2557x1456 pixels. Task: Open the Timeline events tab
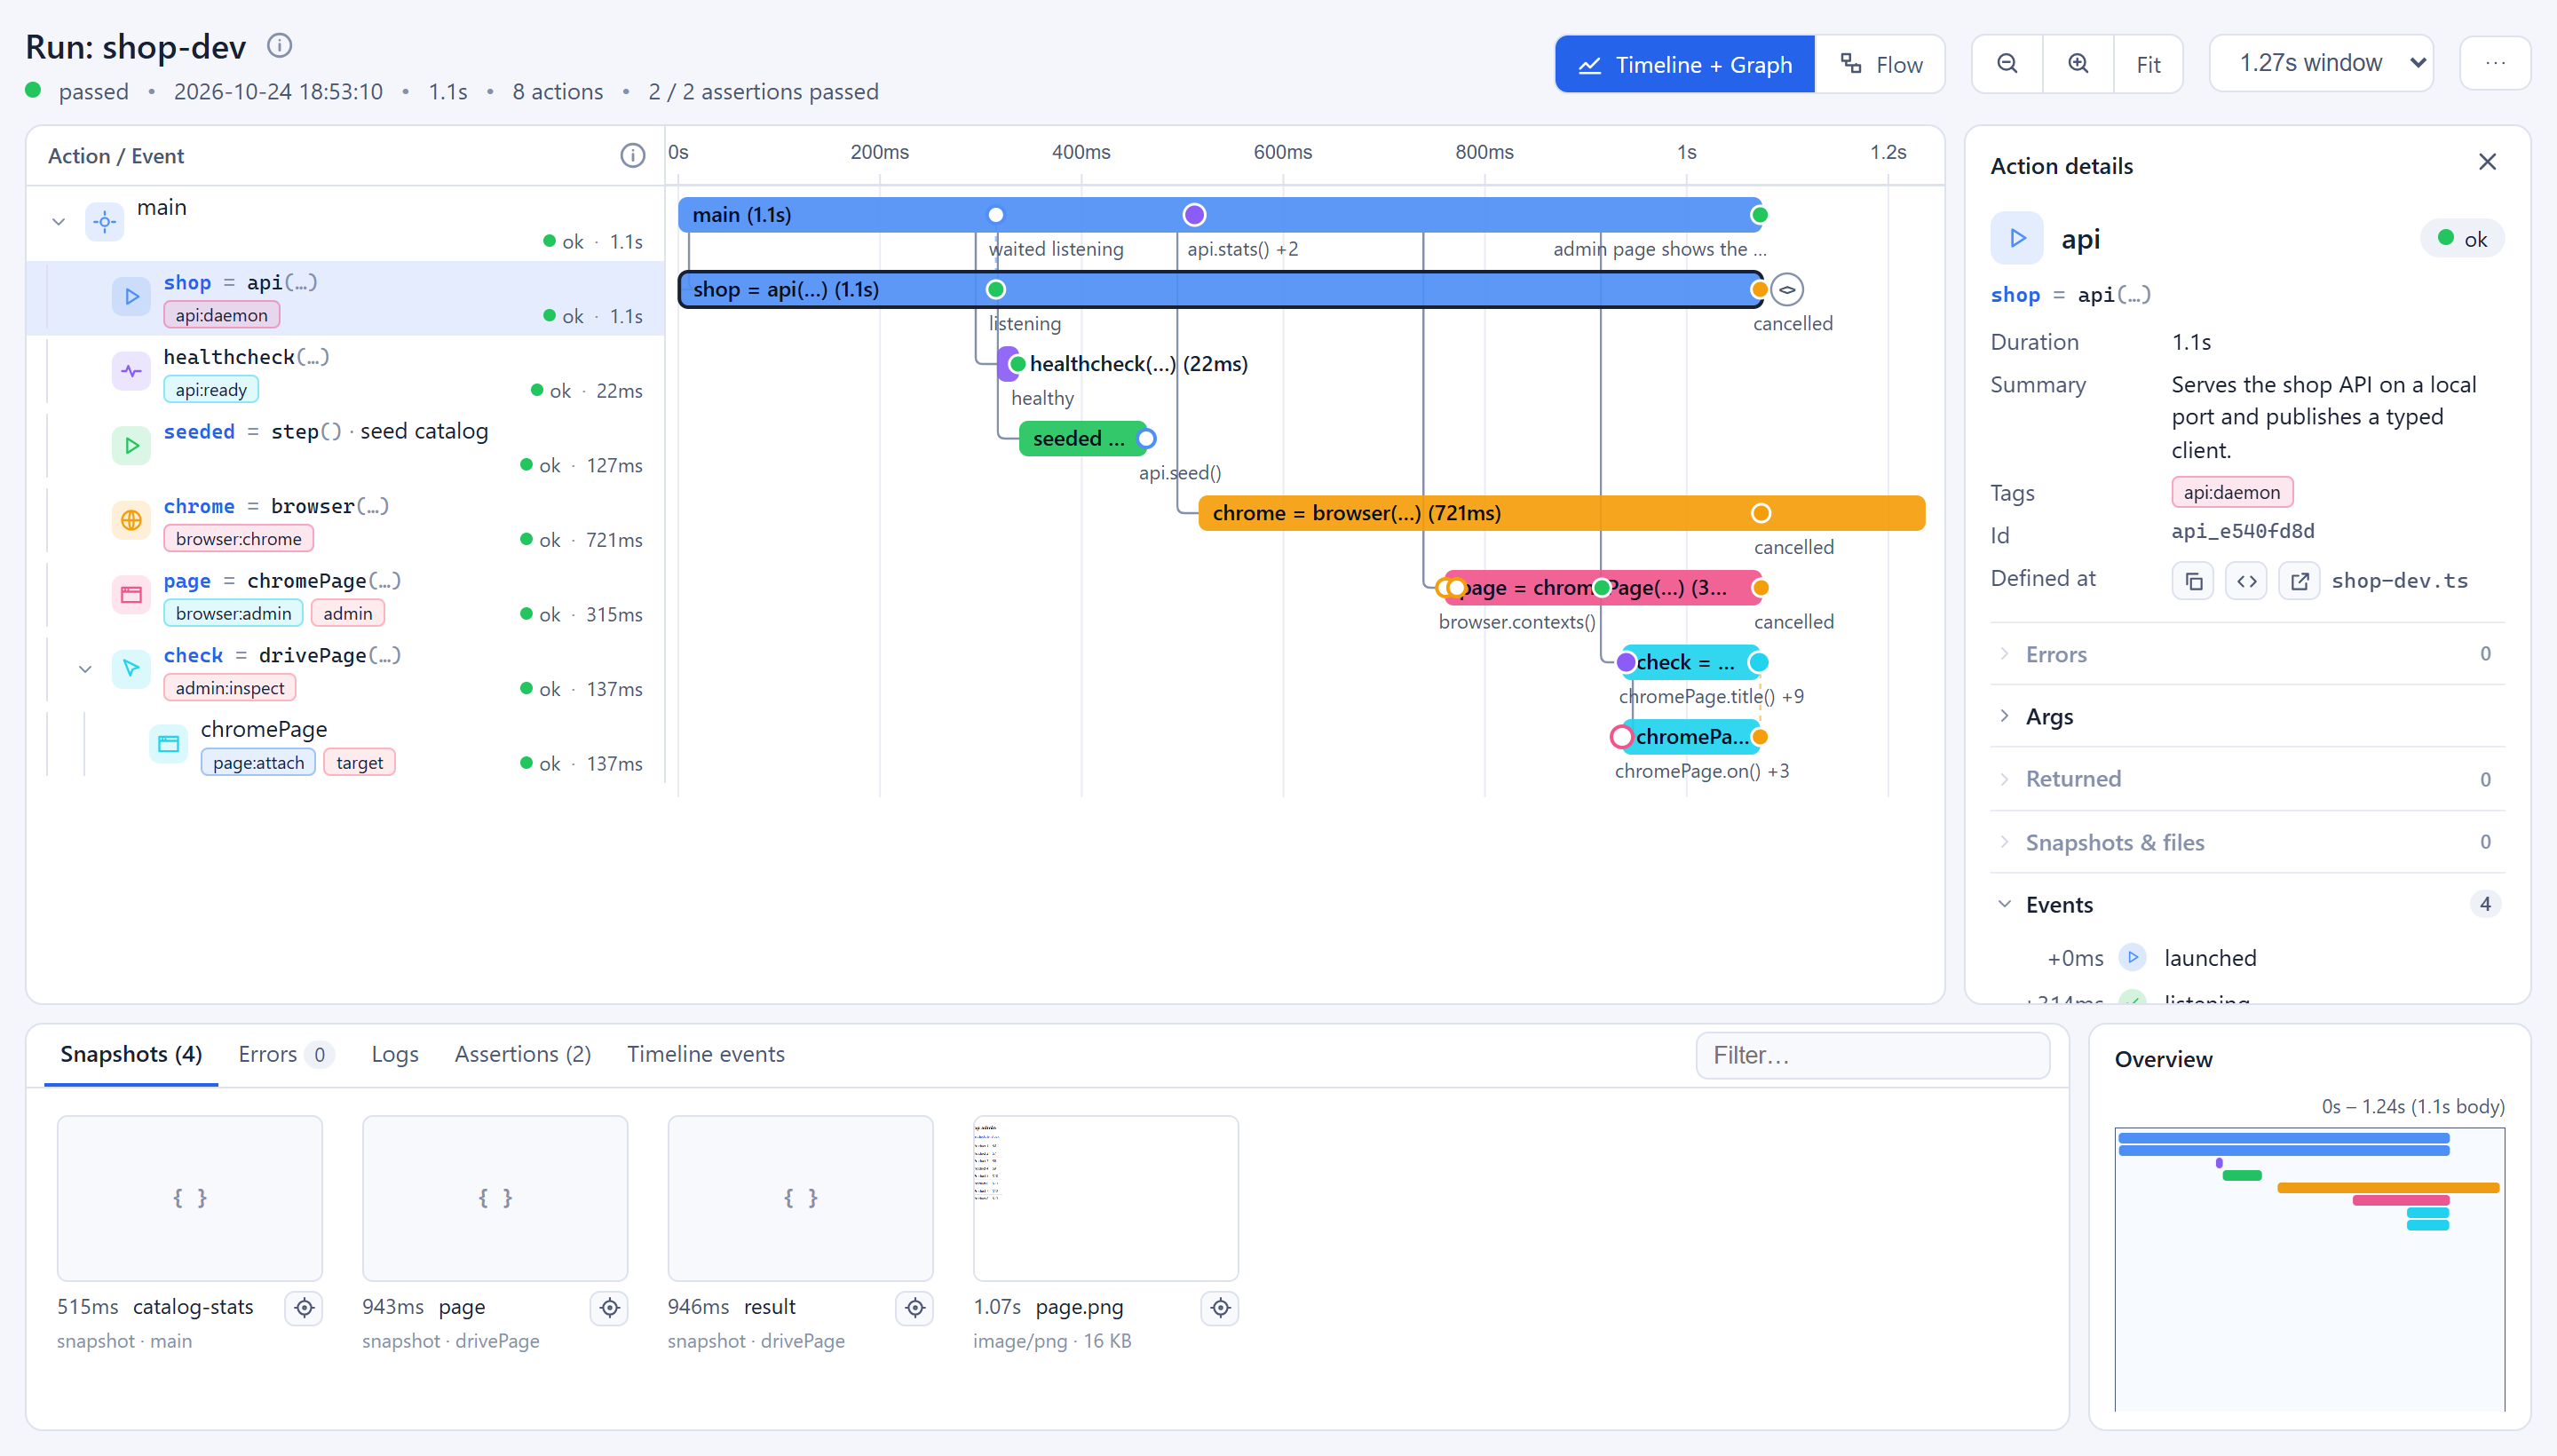(705, 1054)
